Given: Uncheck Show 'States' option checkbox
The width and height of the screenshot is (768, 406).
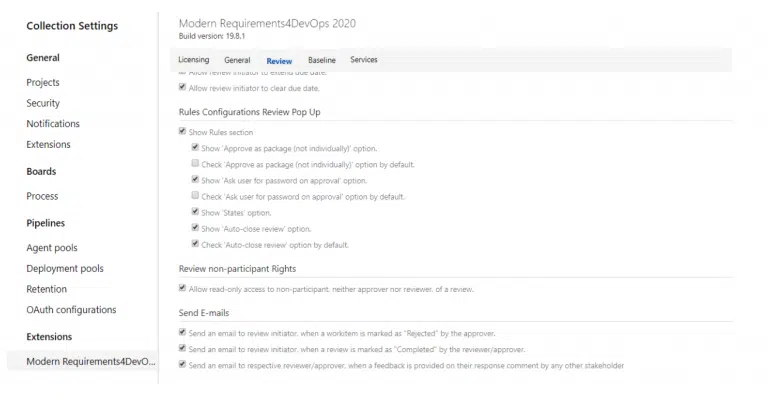Looking at the screenshot, I should pyautogui.click(x=195, y=212).
